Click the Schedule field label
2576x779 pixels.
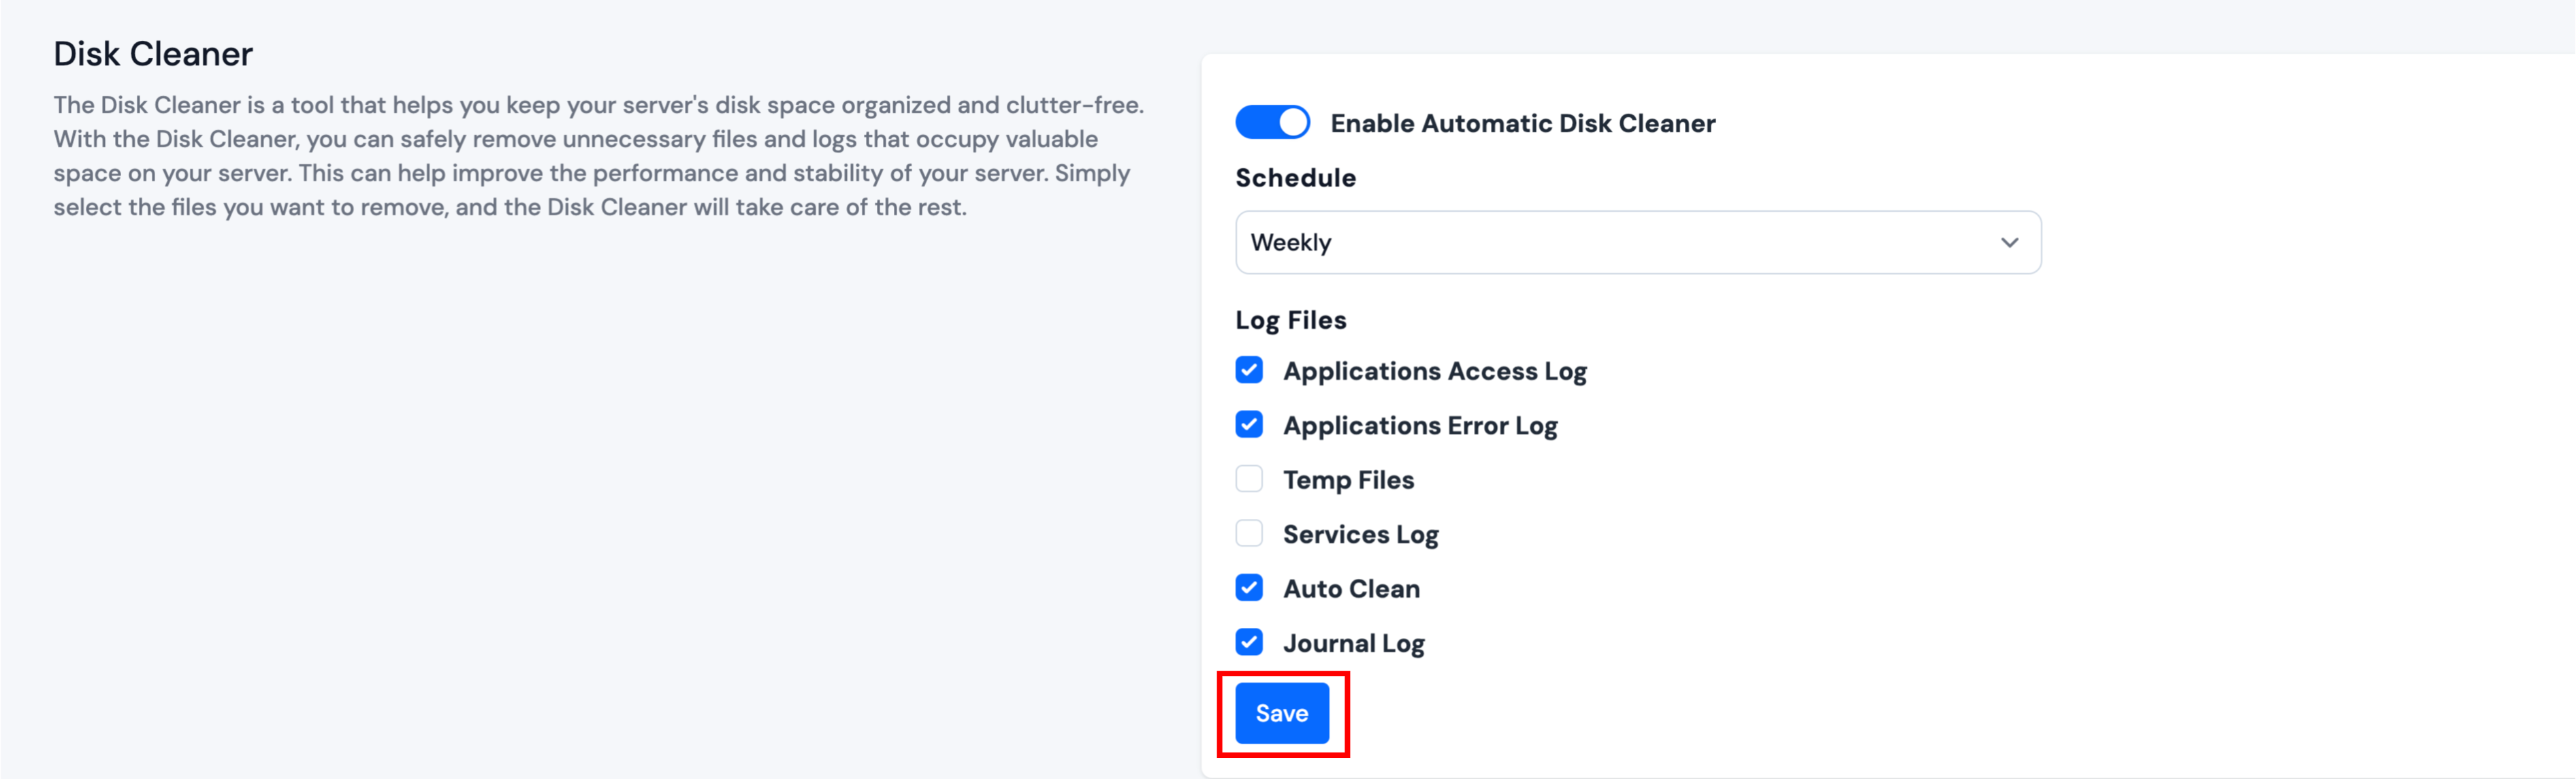(1295, 178)
